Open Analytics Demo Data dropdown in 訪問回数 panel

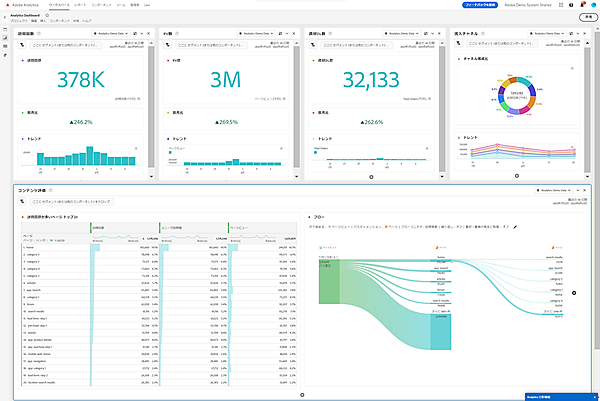[x=112, y=34]
